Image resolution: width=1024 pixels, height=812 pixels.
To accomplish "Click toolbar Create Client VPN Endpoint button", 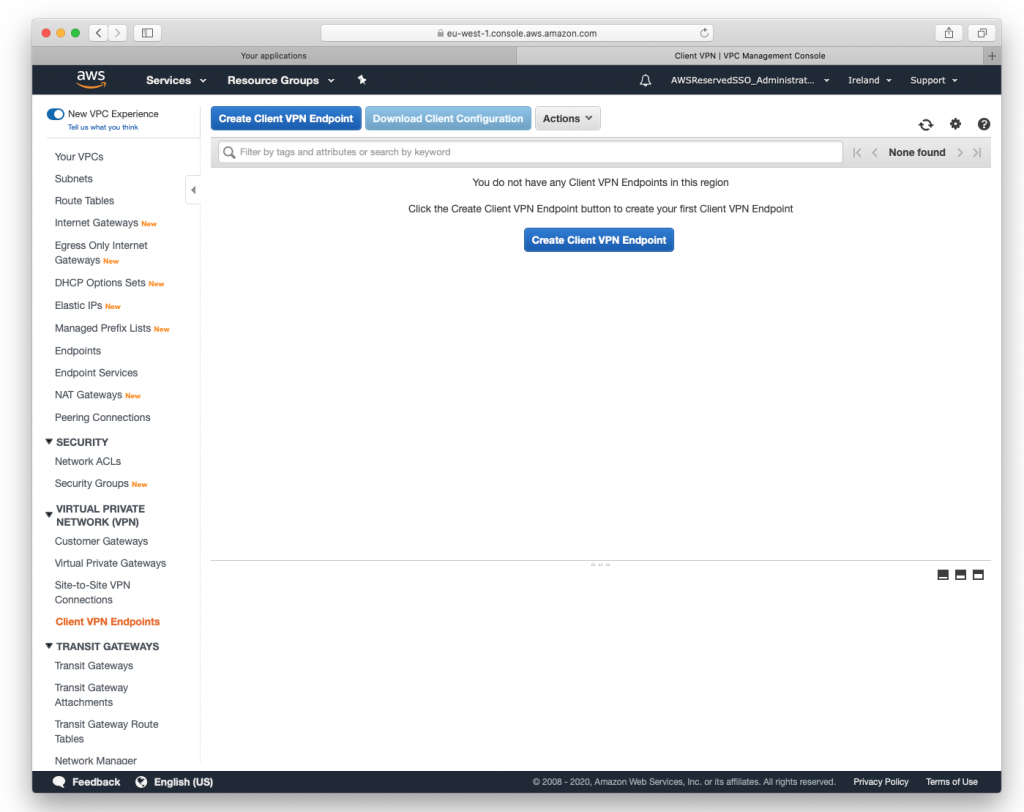I will pos(286,118).
